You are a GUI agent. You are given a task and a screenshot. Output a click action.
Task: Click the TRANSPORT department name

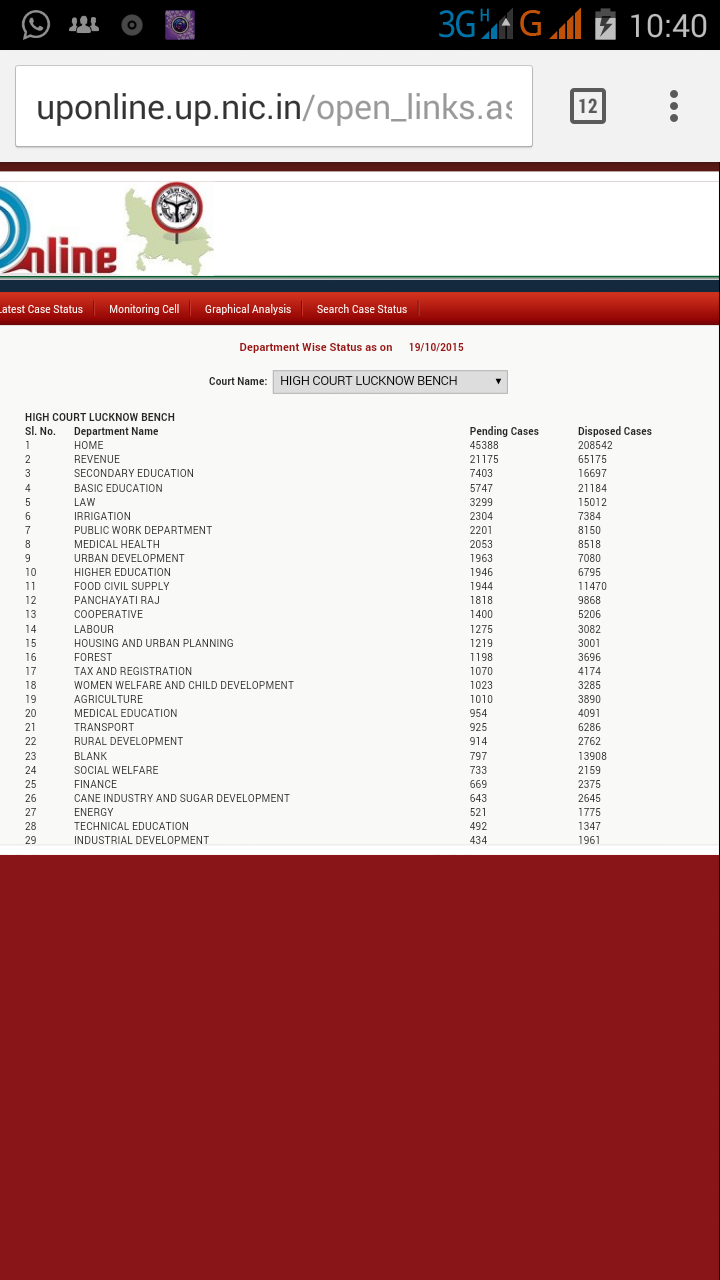click(104, 728)
